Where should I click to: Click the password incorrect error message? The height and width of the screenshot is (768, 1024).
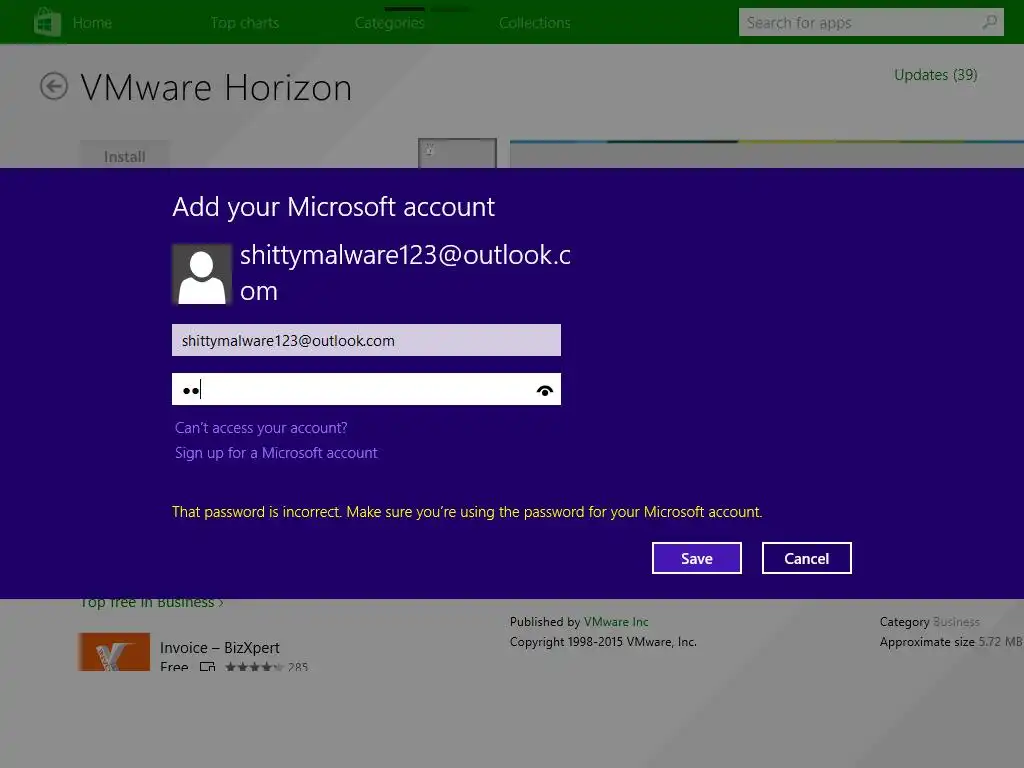tap(467, 512)
